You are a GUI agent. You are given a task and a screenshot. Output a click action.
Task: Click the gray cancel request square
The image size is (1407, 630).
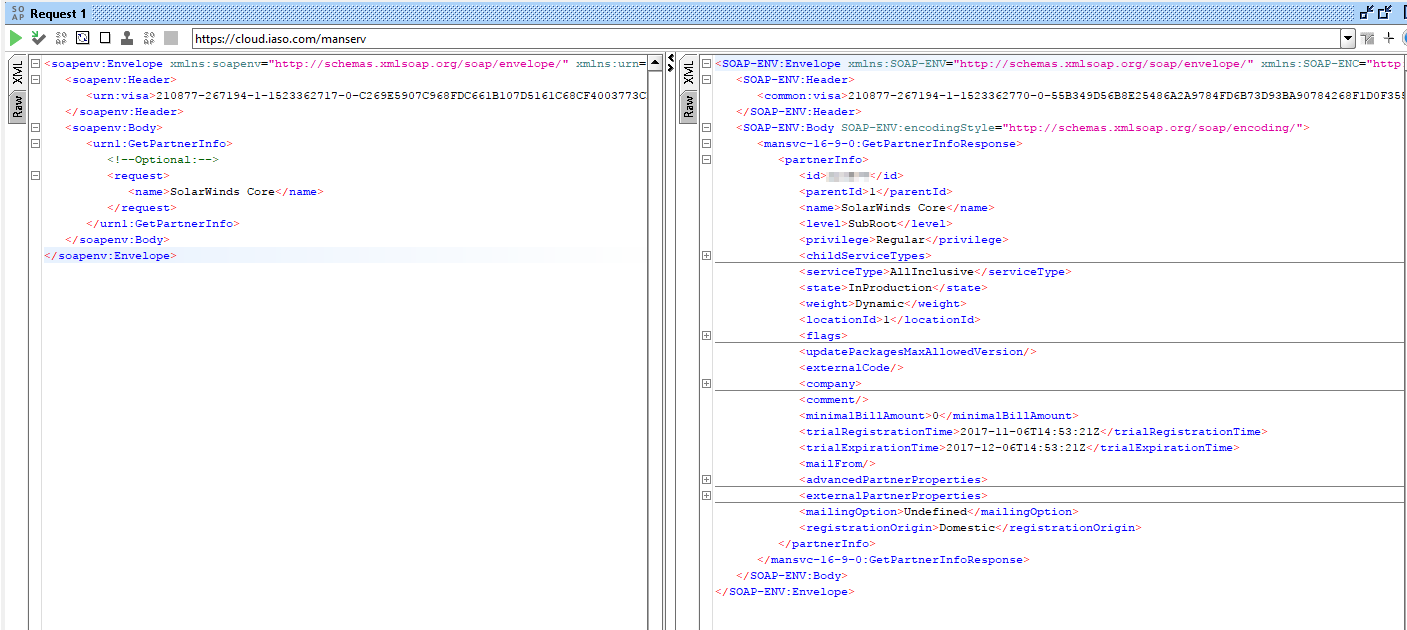tap(171, 38)
